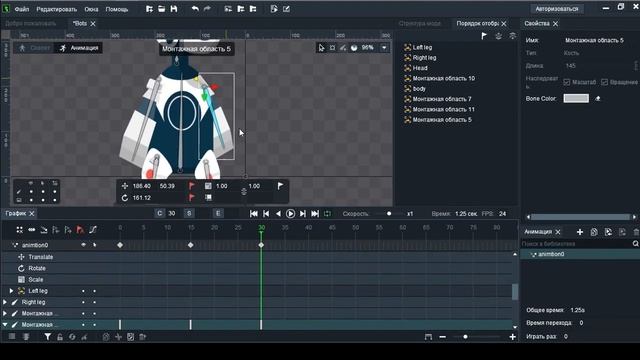The image size is (640, 360).
Task: Select the Rotate channel row
Action: click(37, 269)
